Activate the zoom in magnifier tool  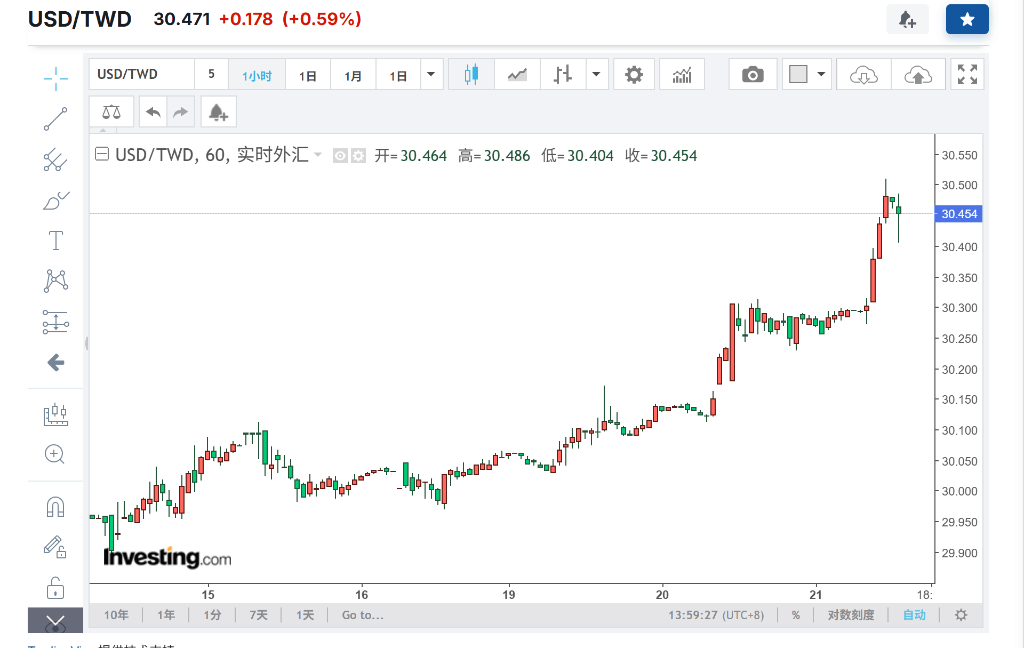(56, 454)
